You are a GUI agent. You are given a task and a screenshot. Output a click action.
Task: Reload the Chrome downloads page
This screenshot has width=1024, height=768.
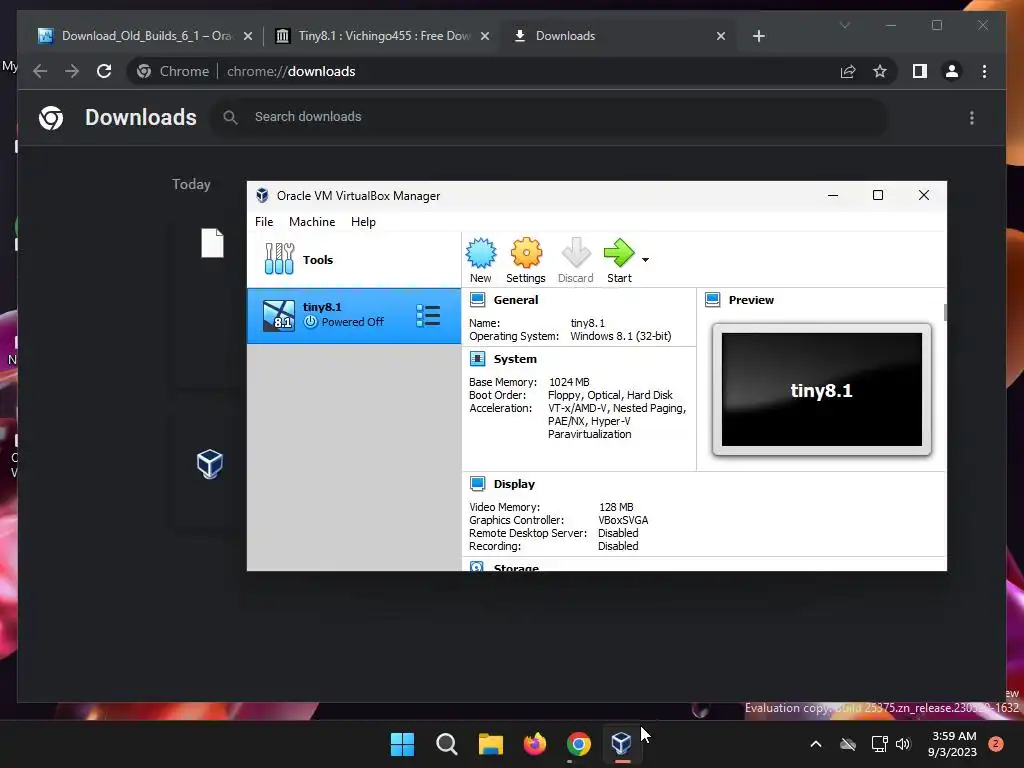[x=104, y=71]
